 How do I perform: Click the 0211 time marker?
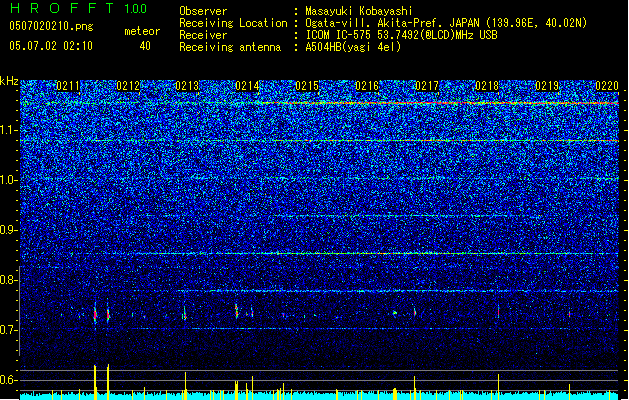pyautogui.click(x=68, y=86)
